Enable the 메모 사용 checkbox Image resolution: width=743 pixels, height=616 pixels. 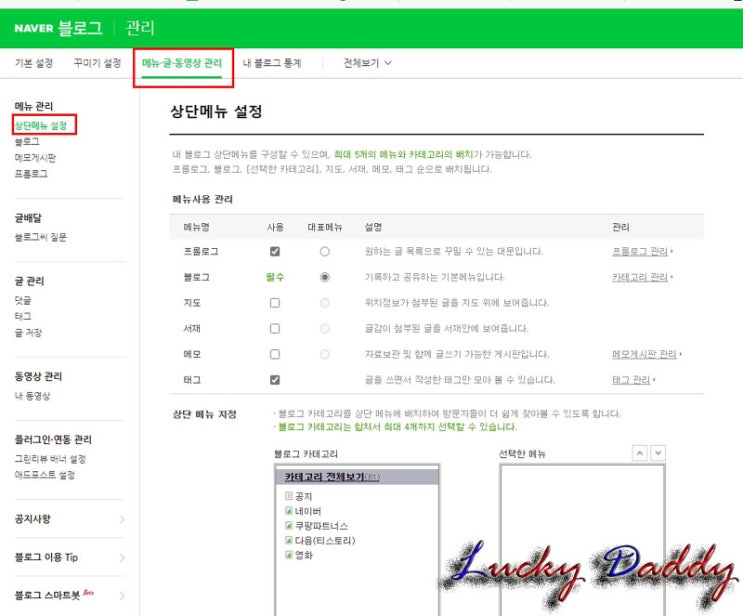pos(275,354)
